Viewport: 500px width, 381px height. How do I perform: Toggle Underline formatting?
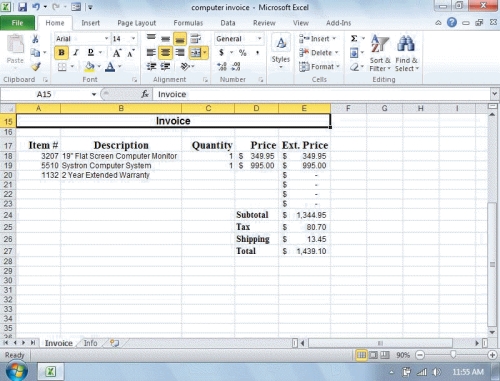(x=91, y=53)
